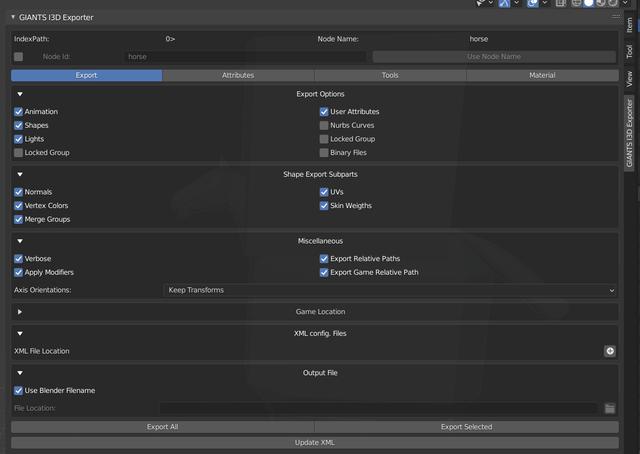640x454 pixels.
Task: Toggle viewport overlays icon
Action: [532, 3]
